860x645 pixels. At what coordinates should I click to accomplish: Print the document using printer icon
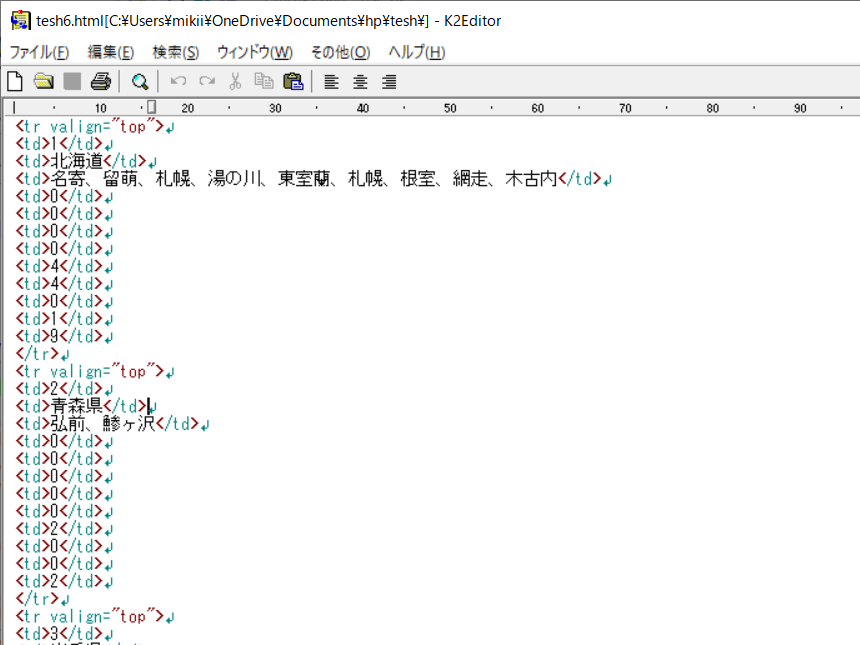(x=100, y=81)
